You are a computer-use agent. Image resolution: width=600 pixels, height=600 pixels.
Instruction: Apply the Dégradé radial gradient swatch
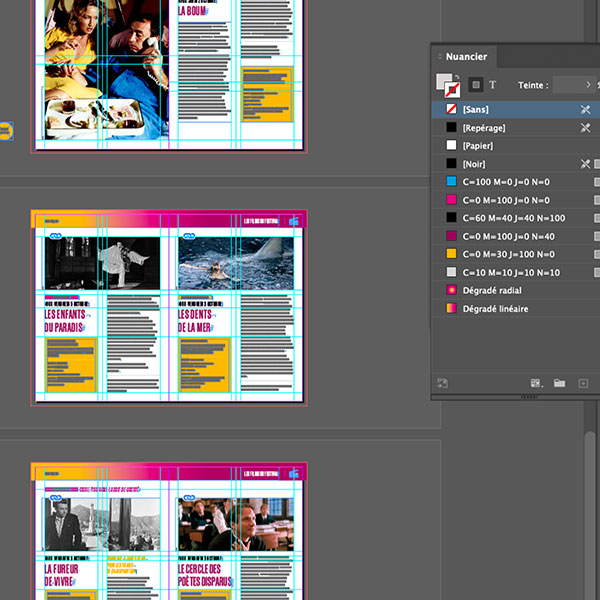515,290
